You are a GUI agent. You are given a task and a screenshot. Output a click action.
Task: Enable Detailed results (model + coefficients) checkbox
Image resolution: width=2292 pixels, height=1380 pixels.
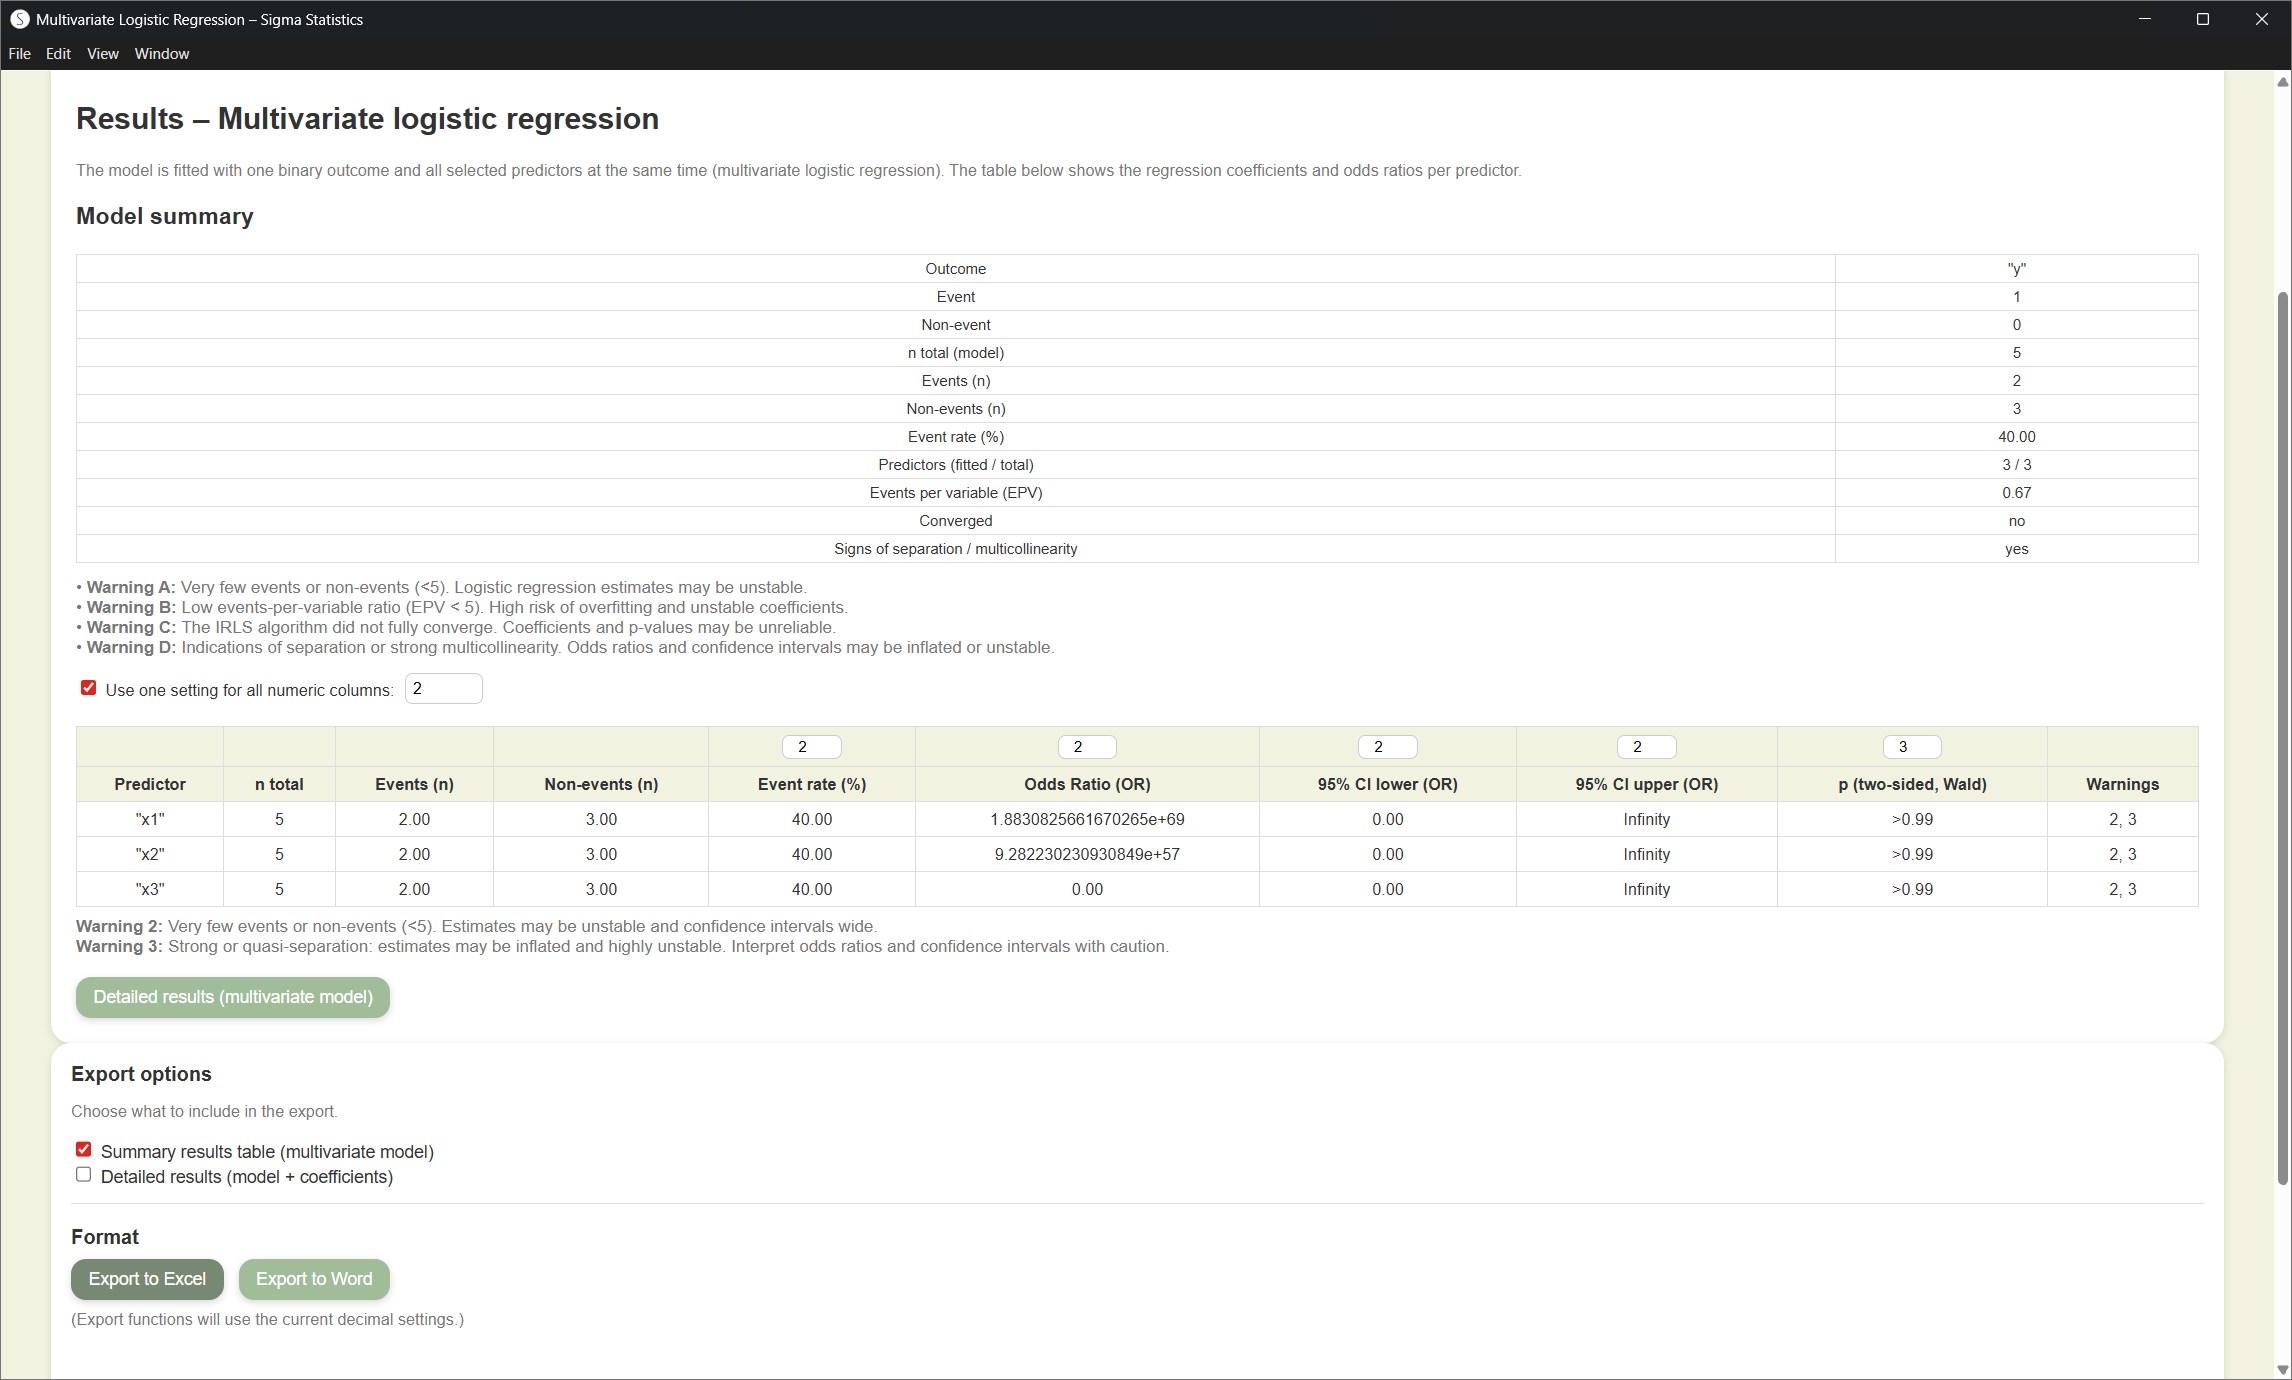[x=83, y=1175]
